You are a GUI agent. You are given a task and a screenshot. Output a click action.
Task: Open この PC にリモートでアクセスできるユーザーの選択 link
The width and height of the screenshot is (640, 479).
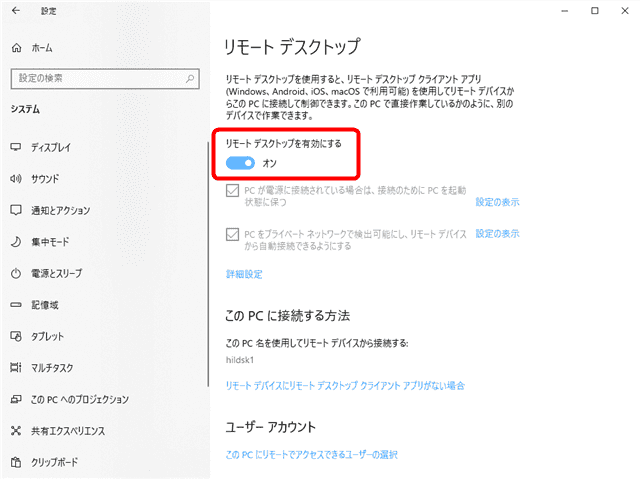[x=311, y=455]
